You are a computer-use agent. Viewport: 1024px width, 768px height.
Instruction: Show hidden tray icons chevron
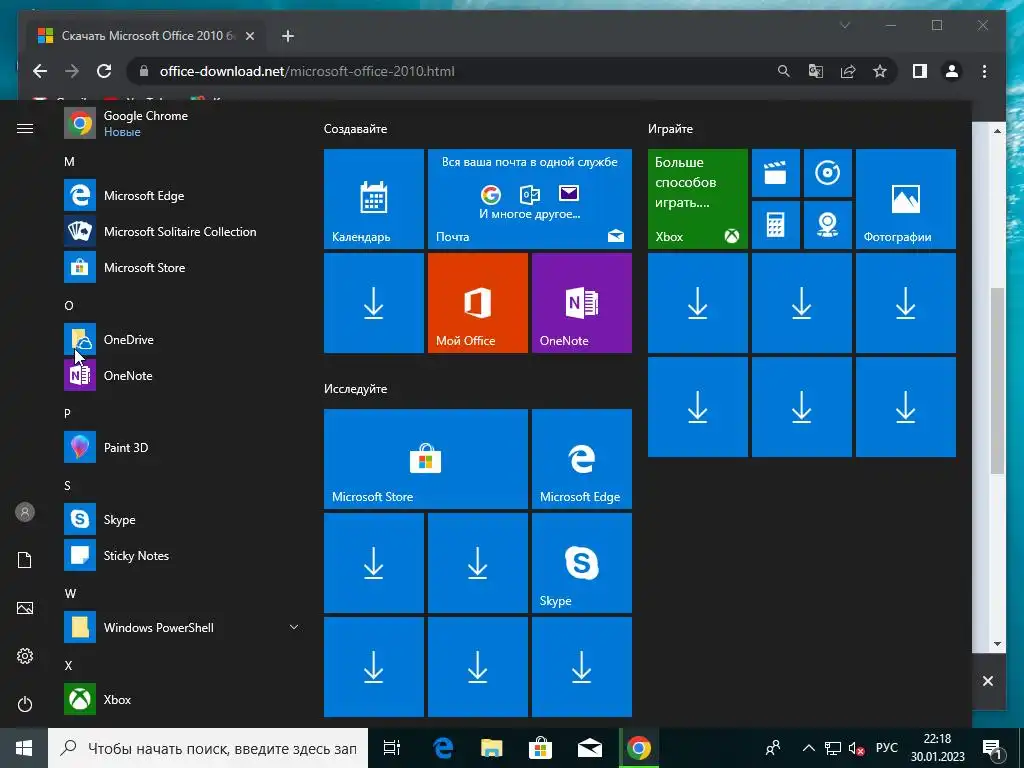[x=808, y=748]
